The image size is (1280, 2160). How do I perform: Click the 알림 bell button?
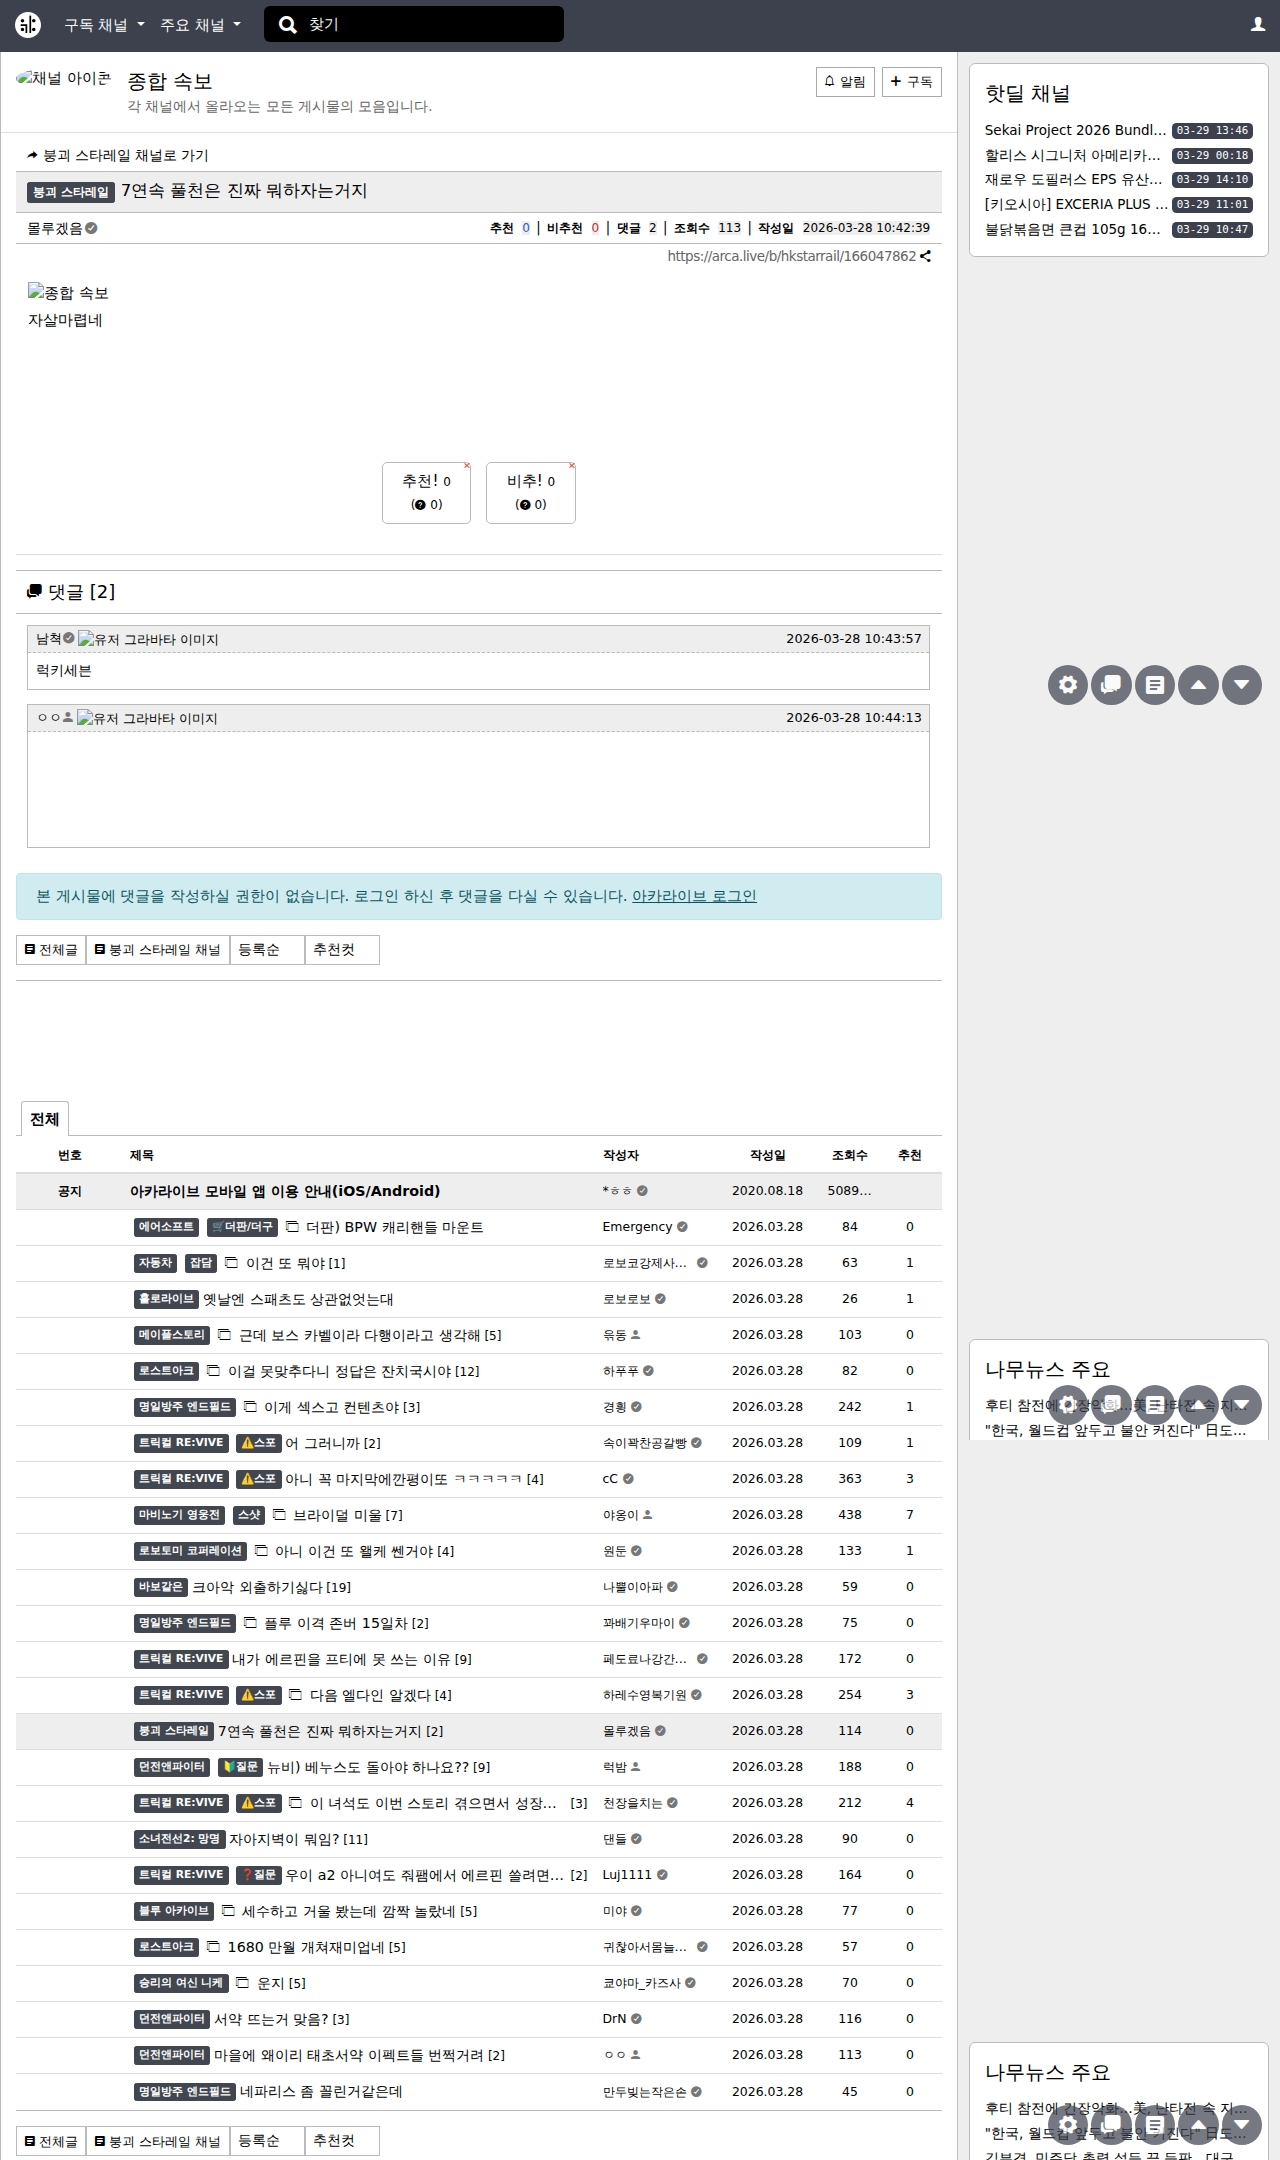[x=845, y=82]
